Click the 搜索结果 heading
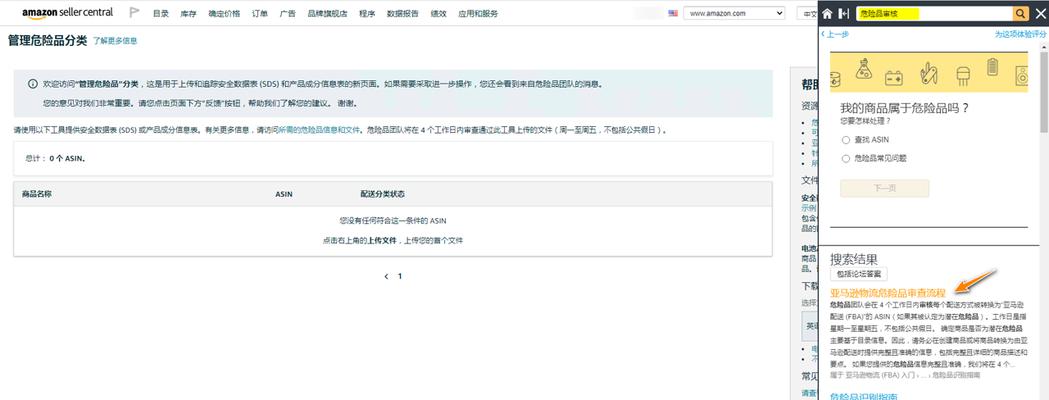This screenshot has width=1049, height=400. (854, 259)
